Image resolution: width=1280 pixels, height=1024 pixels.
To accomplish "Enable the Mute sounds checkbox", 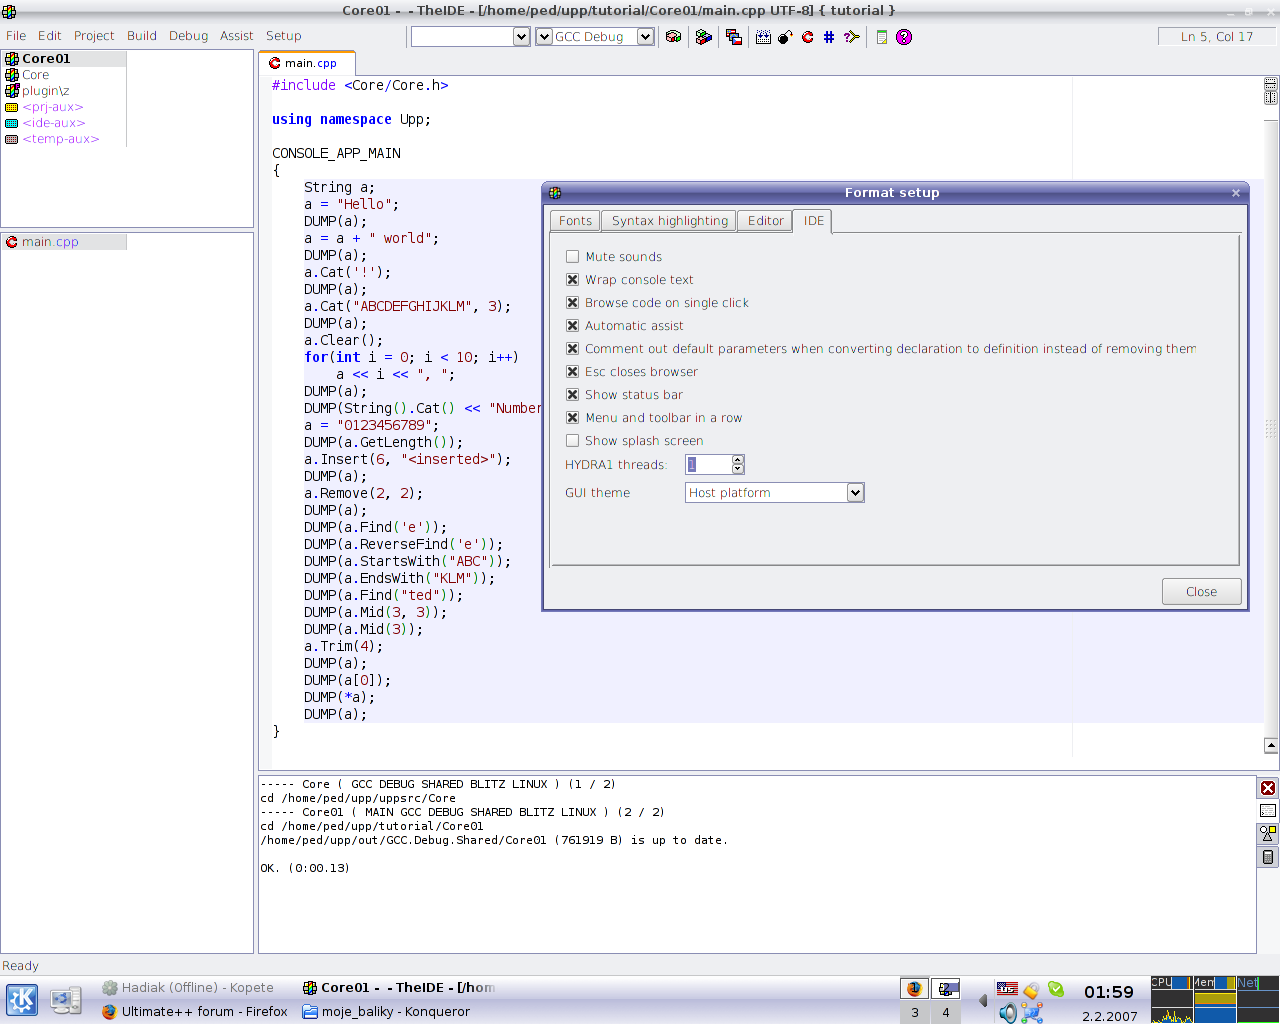I will point(573,257).
